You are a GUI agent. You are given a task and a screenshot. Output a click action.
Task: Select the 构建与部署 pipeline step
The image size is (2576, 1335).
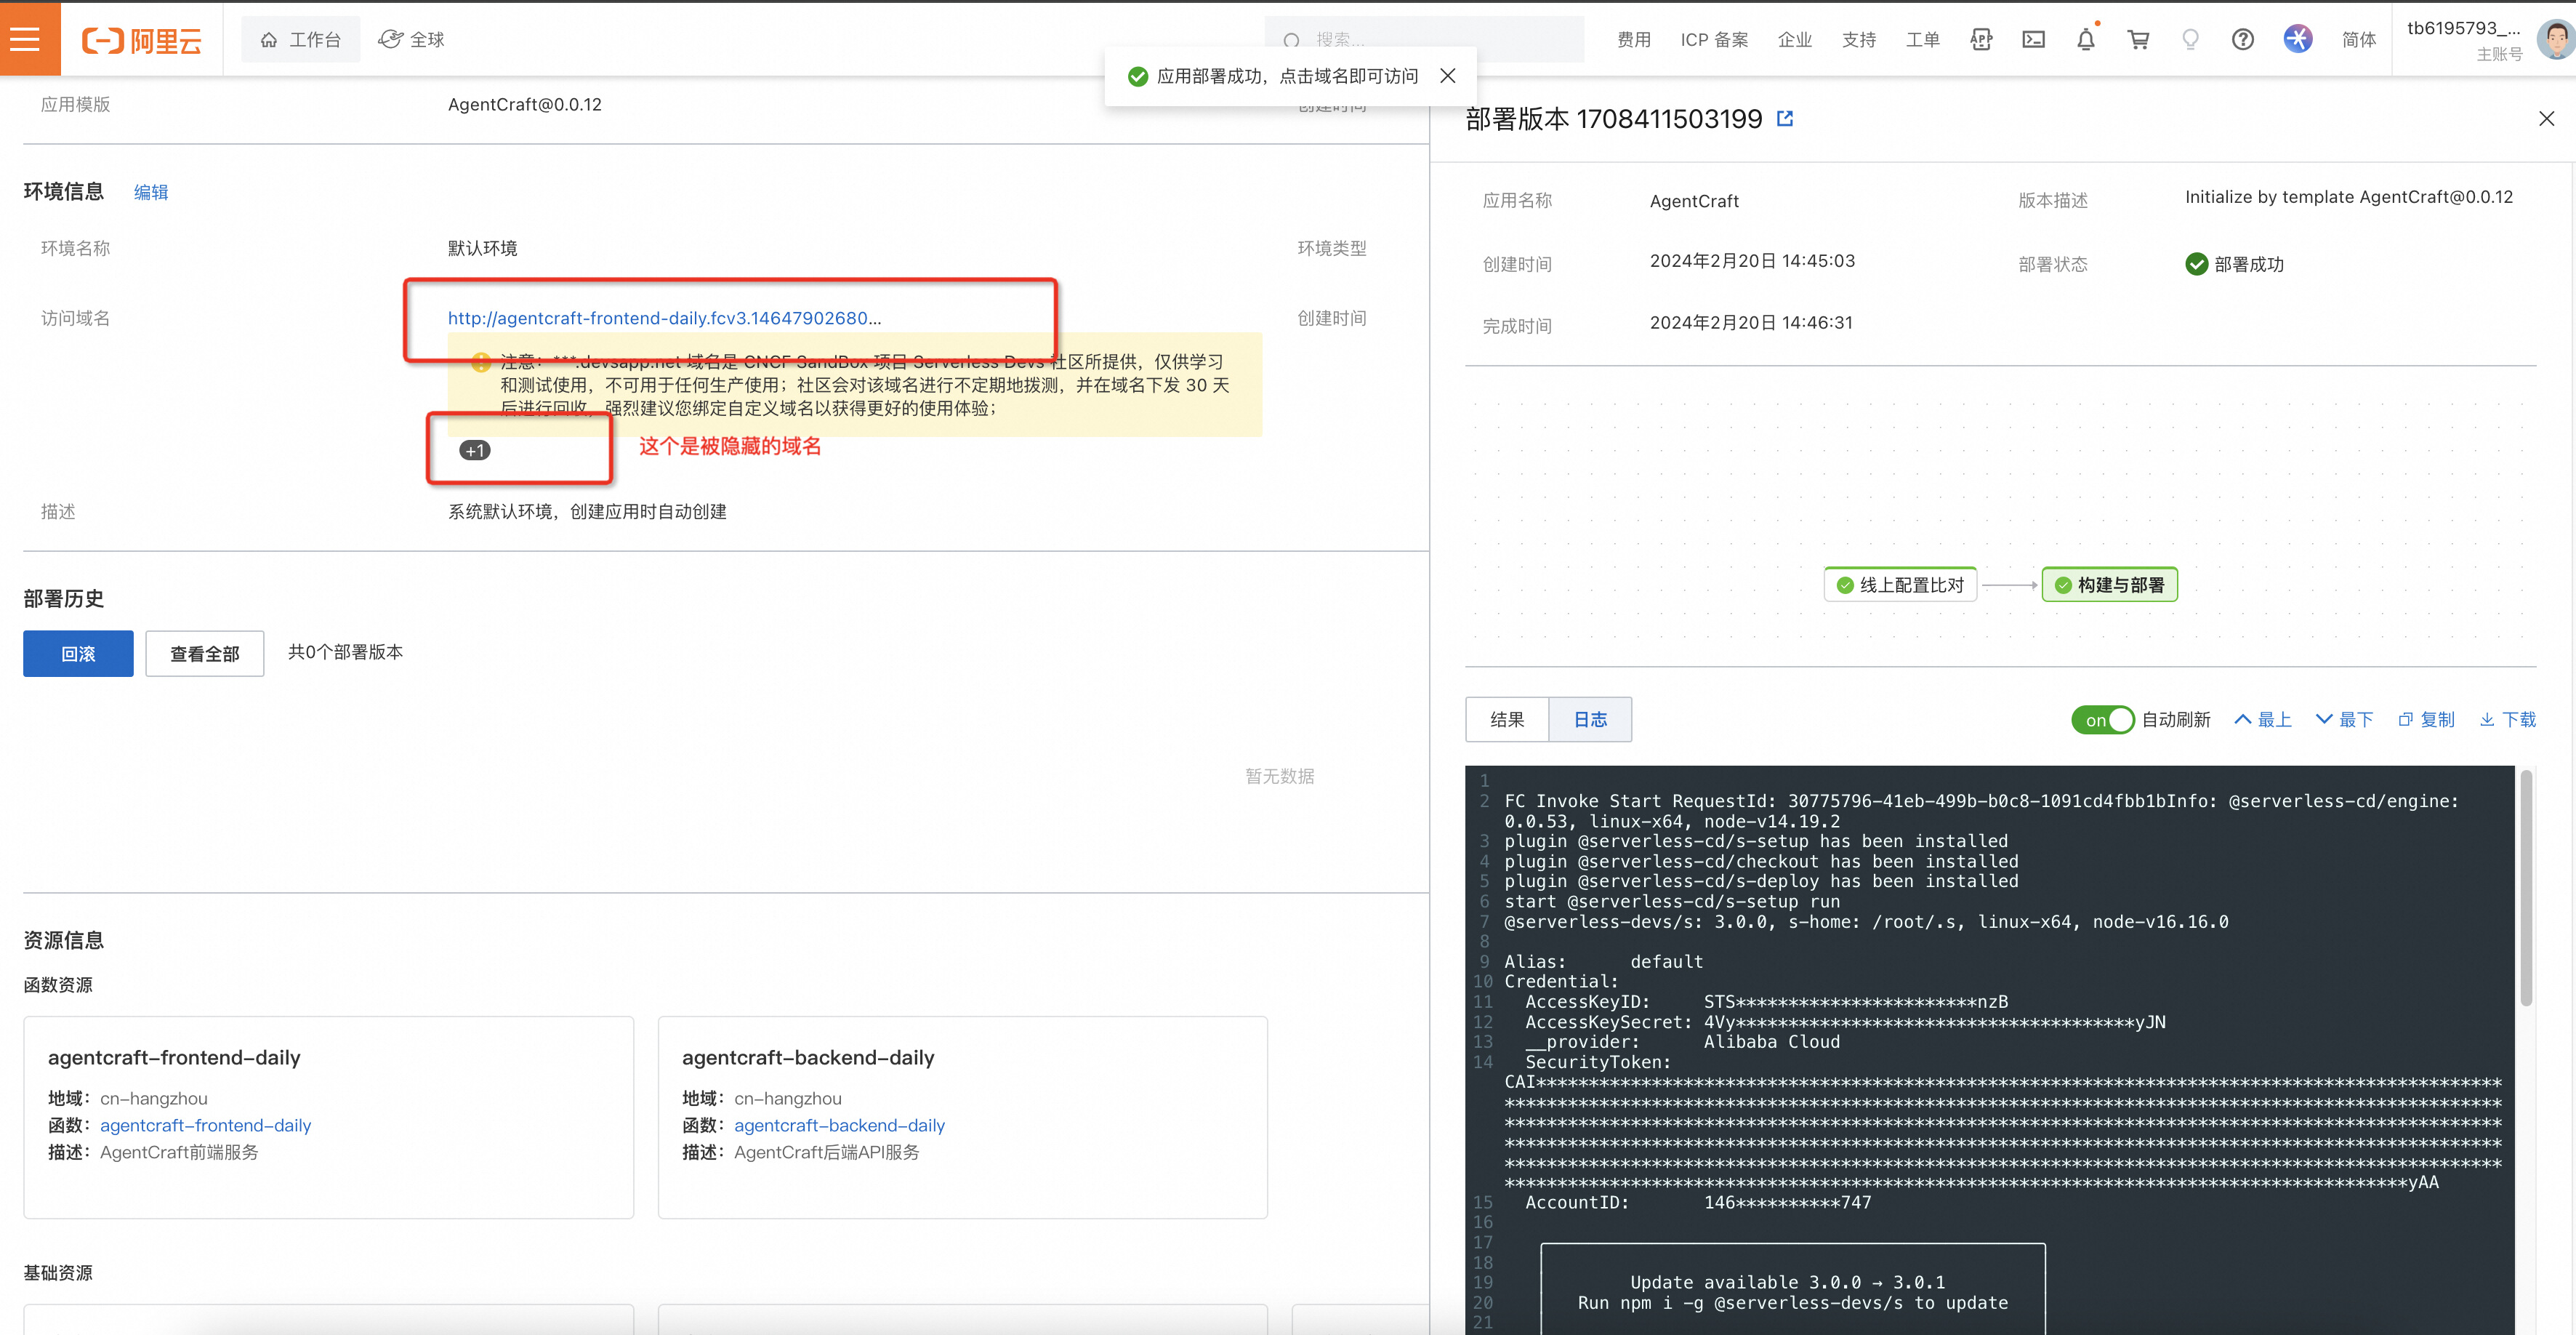point(2109,585)
